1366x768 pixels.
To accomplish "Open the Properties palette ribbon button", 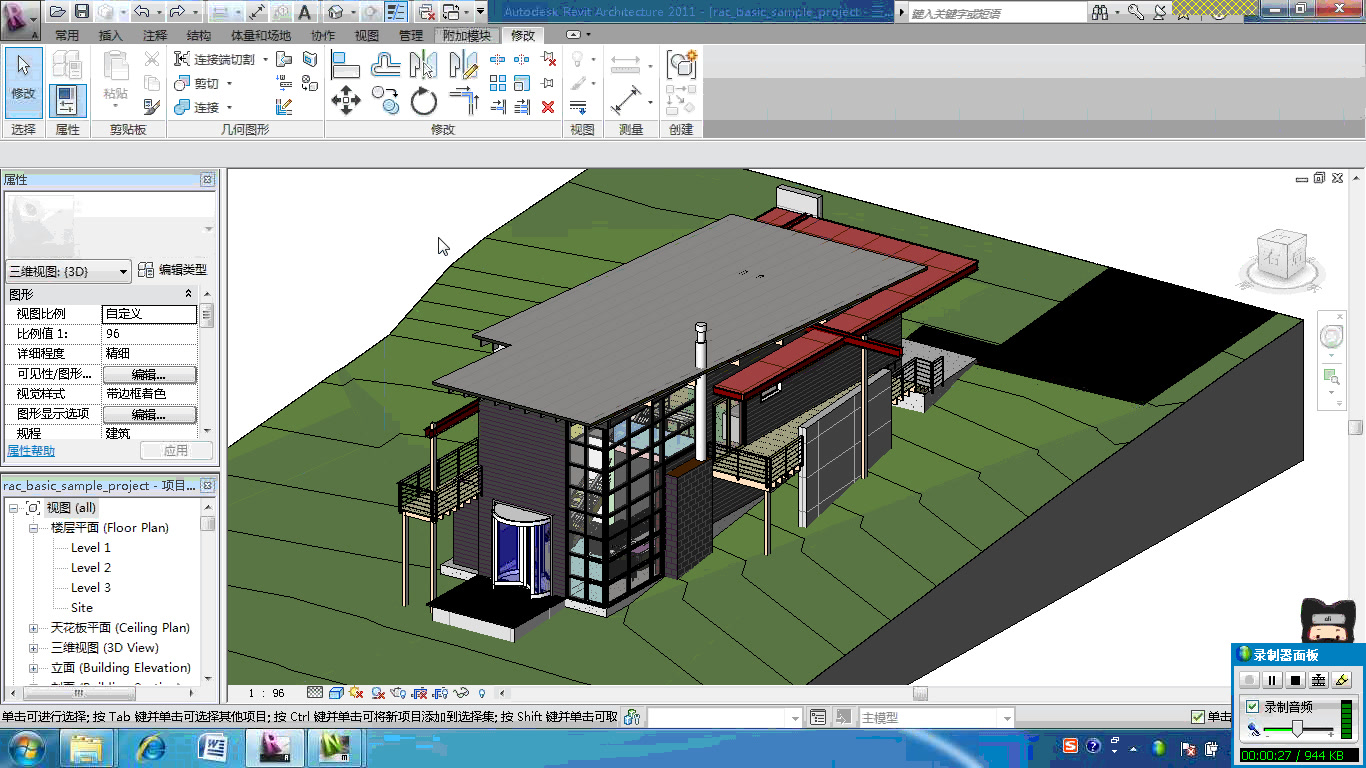I will click(67, 100).
